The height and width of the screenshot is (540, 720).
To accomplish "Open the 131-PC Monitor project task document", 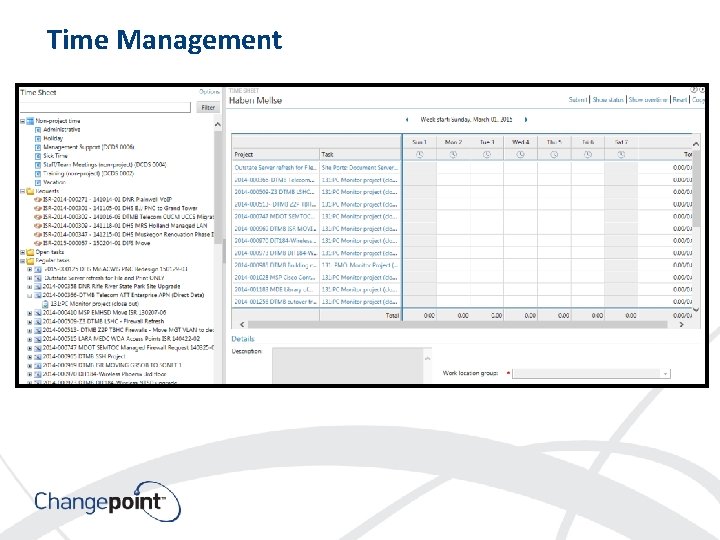I will (x=94, y=304).
